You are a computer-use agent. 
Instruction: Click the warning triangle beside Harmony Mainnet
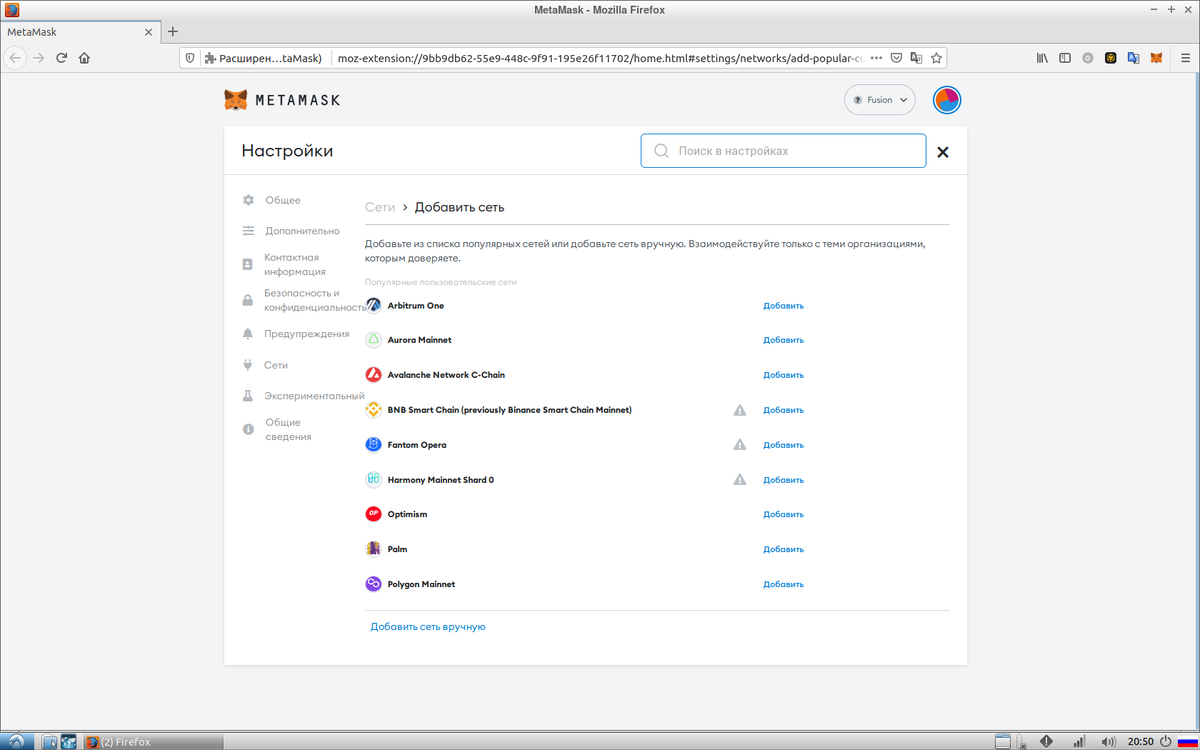tap(740, 480)
